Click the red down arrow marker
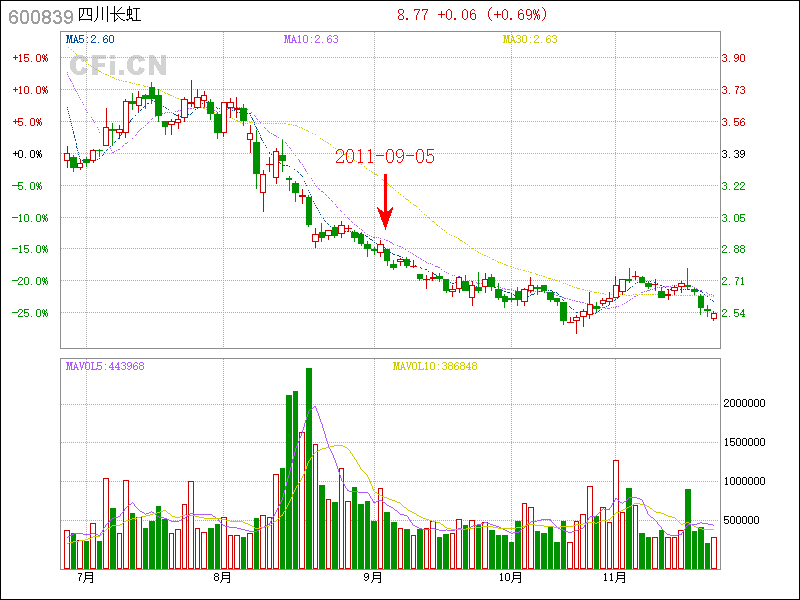 point(385,201)
